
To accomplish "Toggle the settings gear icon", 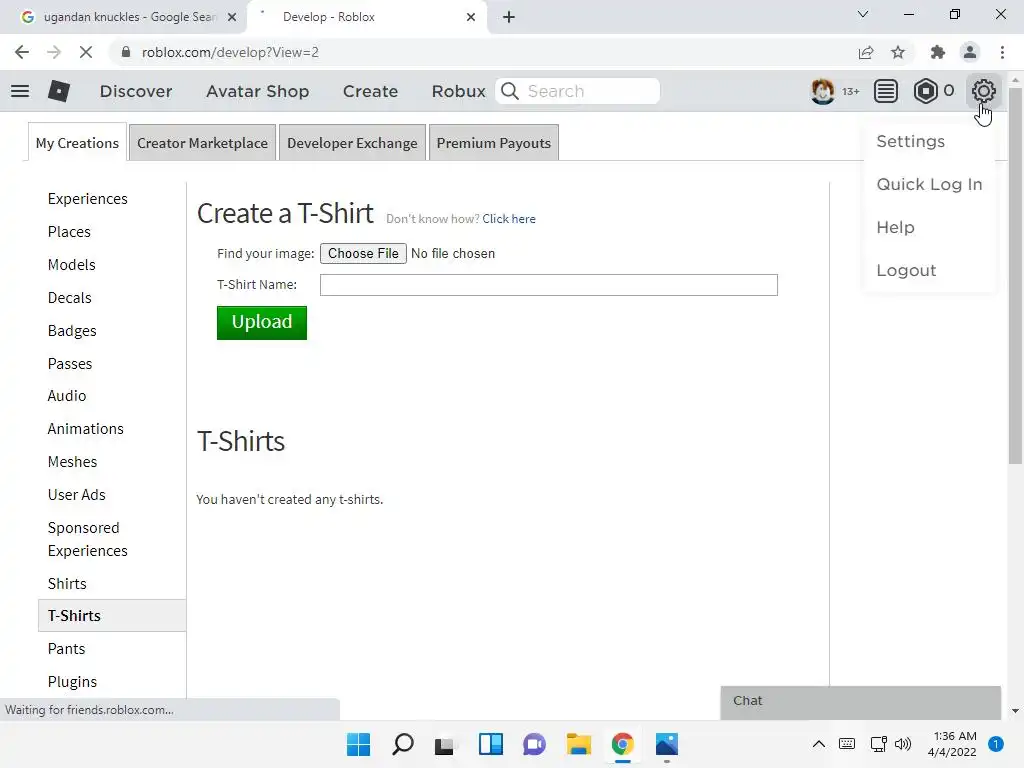I will click(x=984, y=91).
